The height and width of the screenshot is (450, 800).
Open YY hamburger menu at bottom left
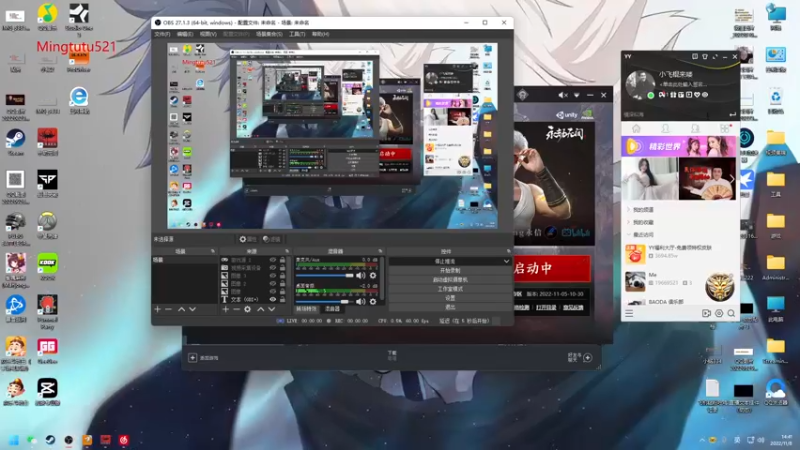pos(629,313)
